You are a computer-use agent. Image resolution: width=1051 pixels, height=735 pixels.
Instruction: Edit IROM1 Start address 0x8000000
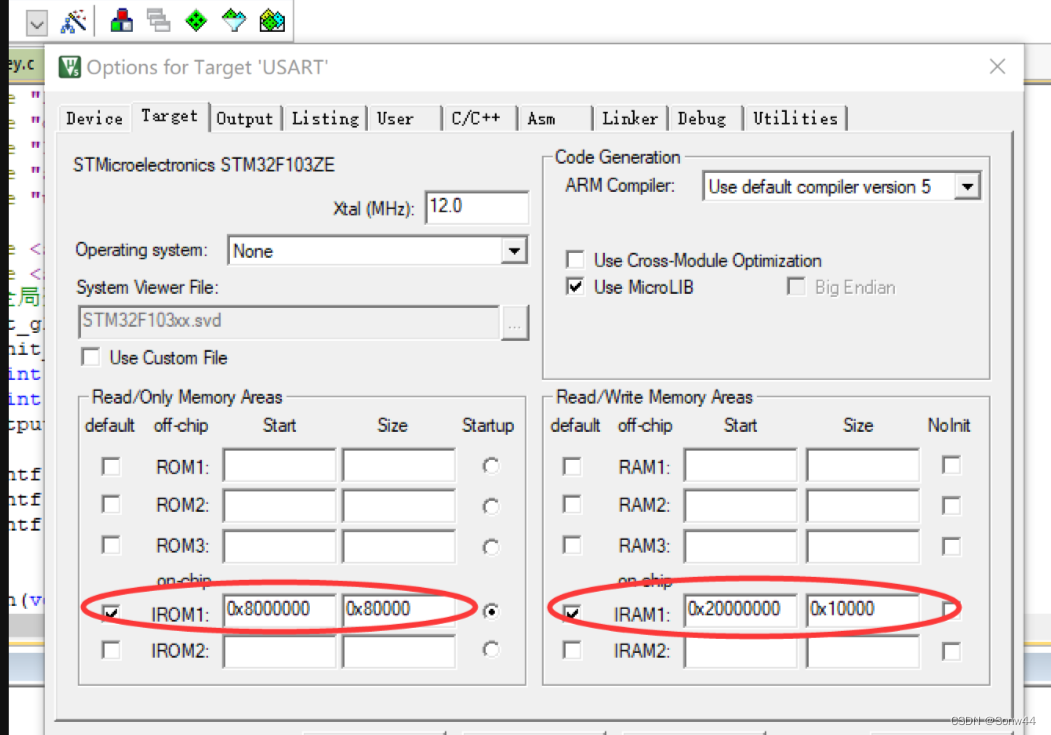tap(280, 610)
